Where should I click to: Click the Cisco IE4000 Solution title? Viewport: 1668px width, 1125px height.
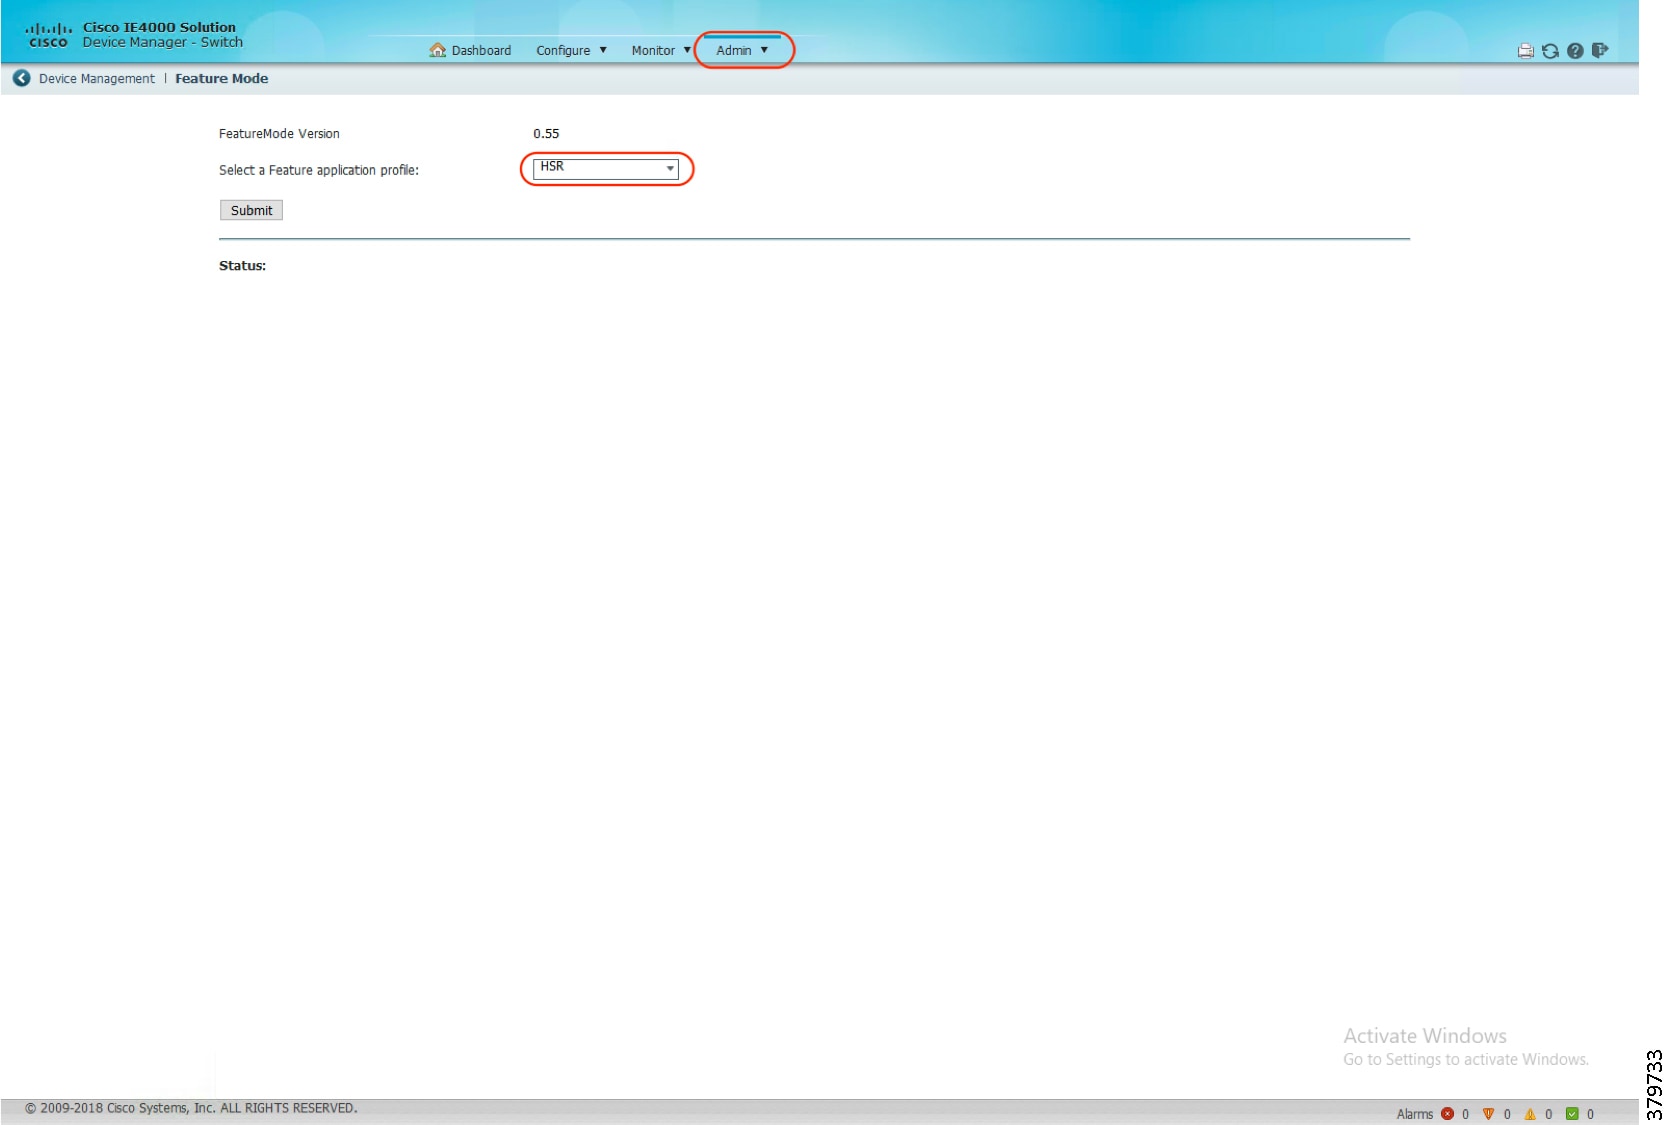[x=159, y=27]
